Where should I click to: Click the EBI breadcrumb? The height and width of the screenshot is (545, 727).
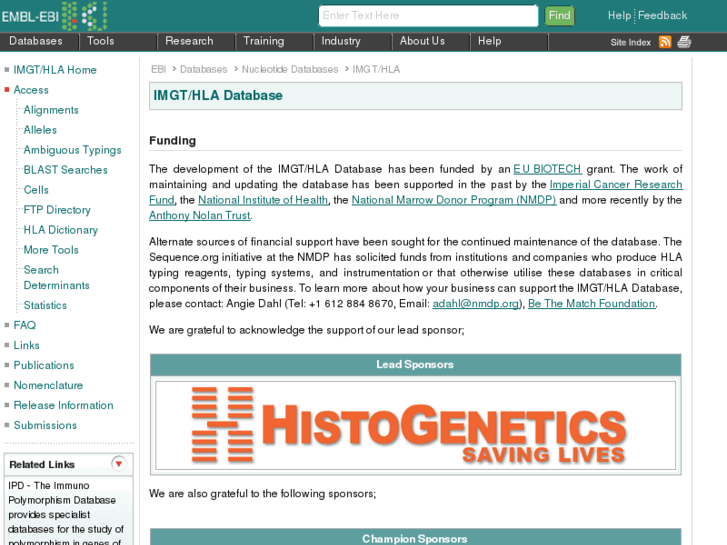click(159, 70)
